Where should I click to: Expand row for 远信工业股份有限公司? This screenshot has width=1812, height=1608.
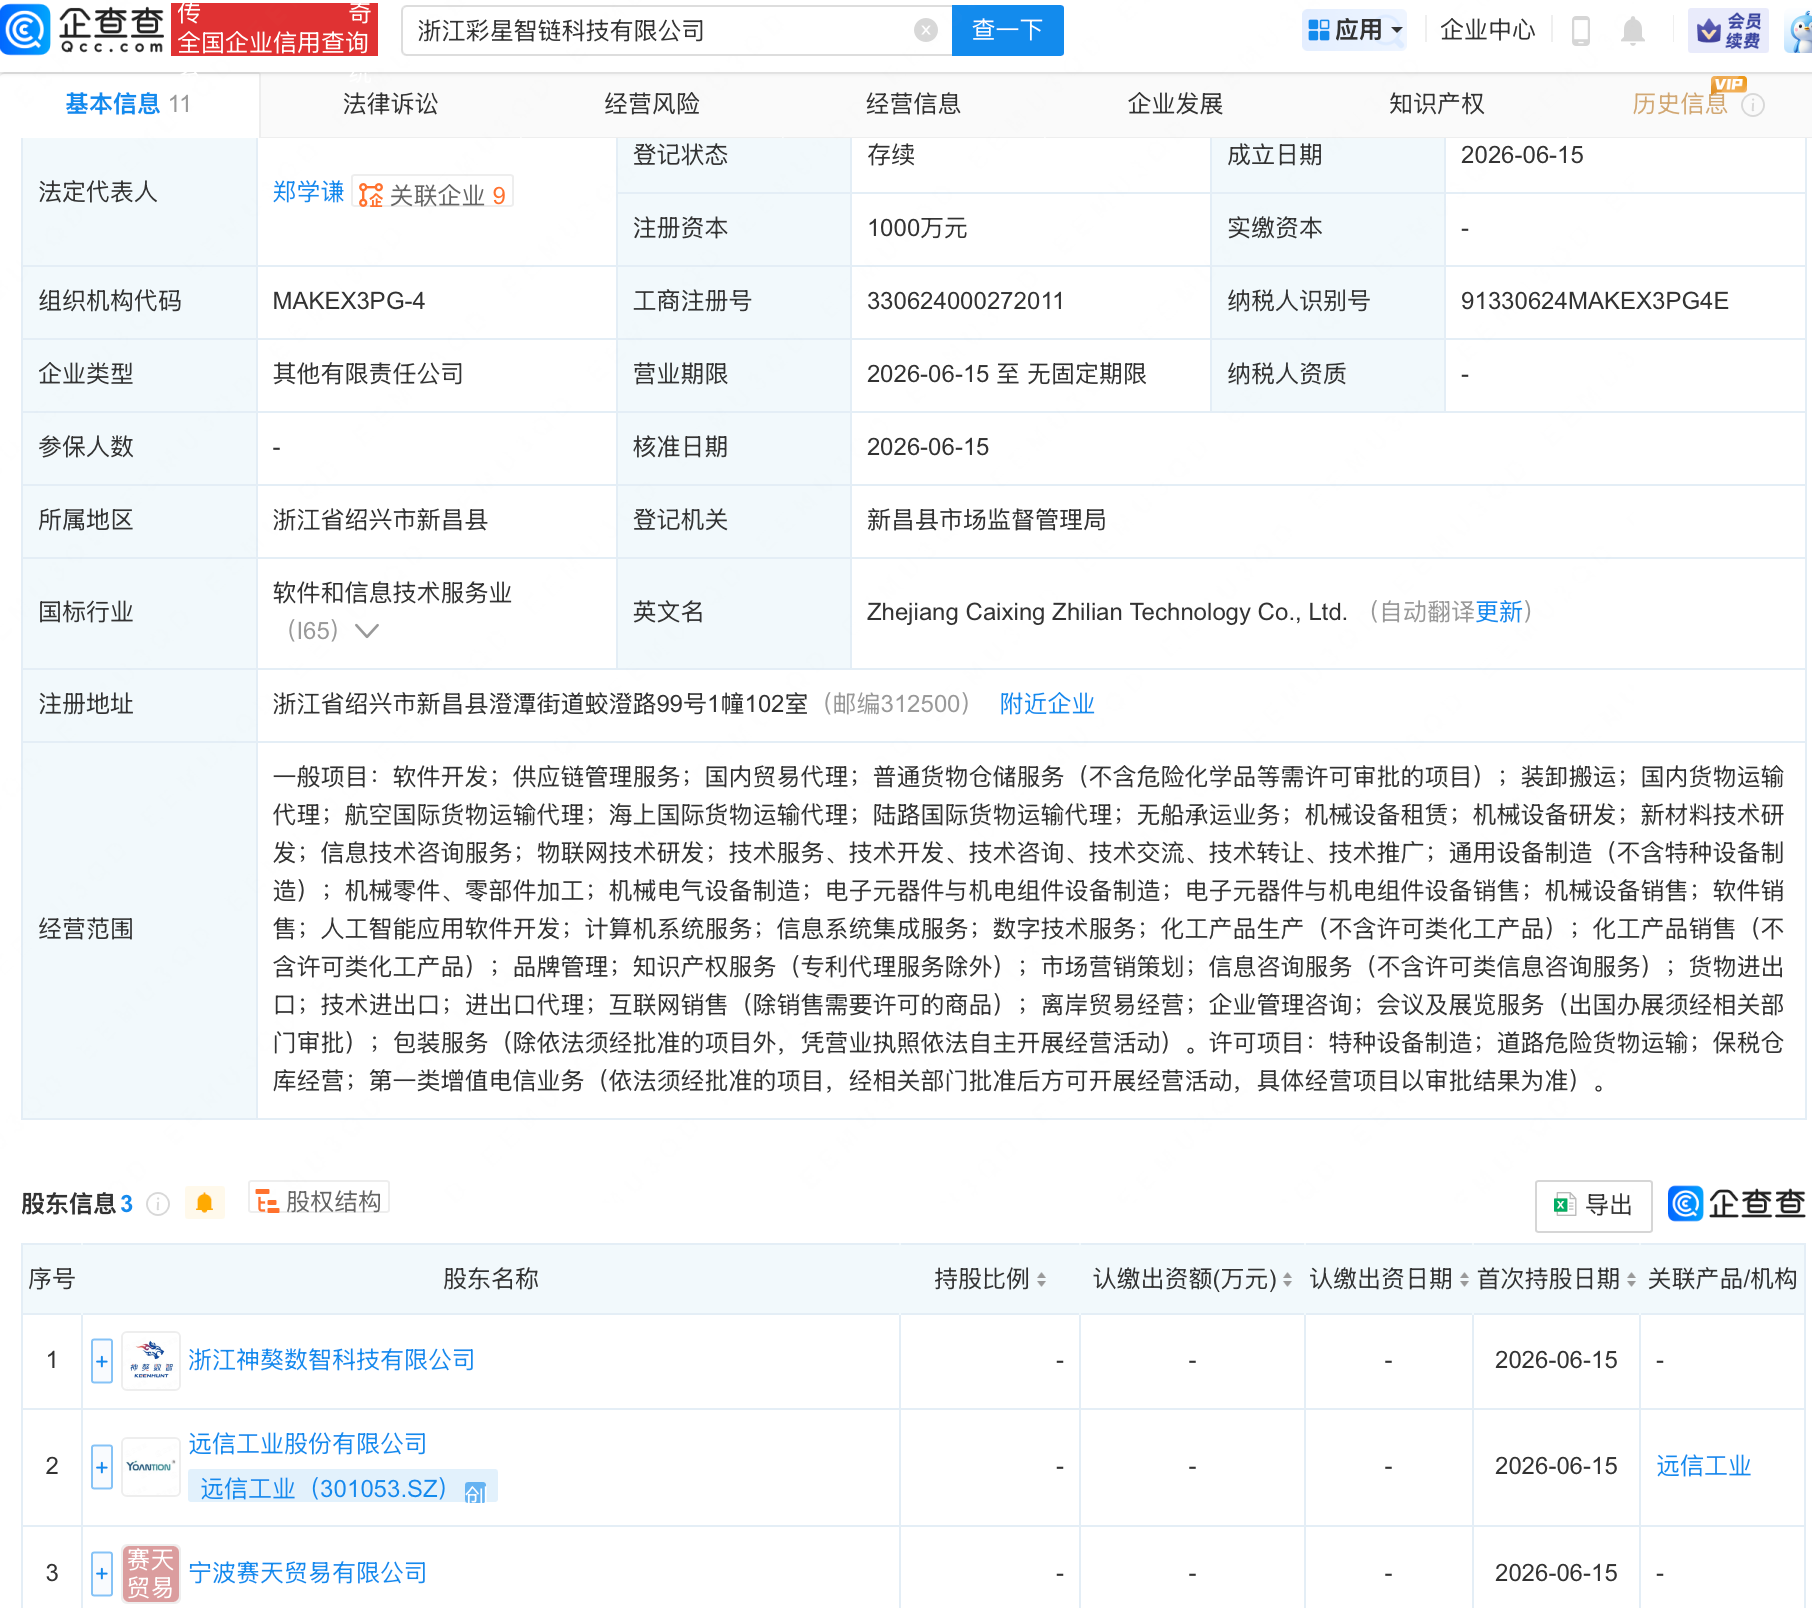(x=101, y=1467)
